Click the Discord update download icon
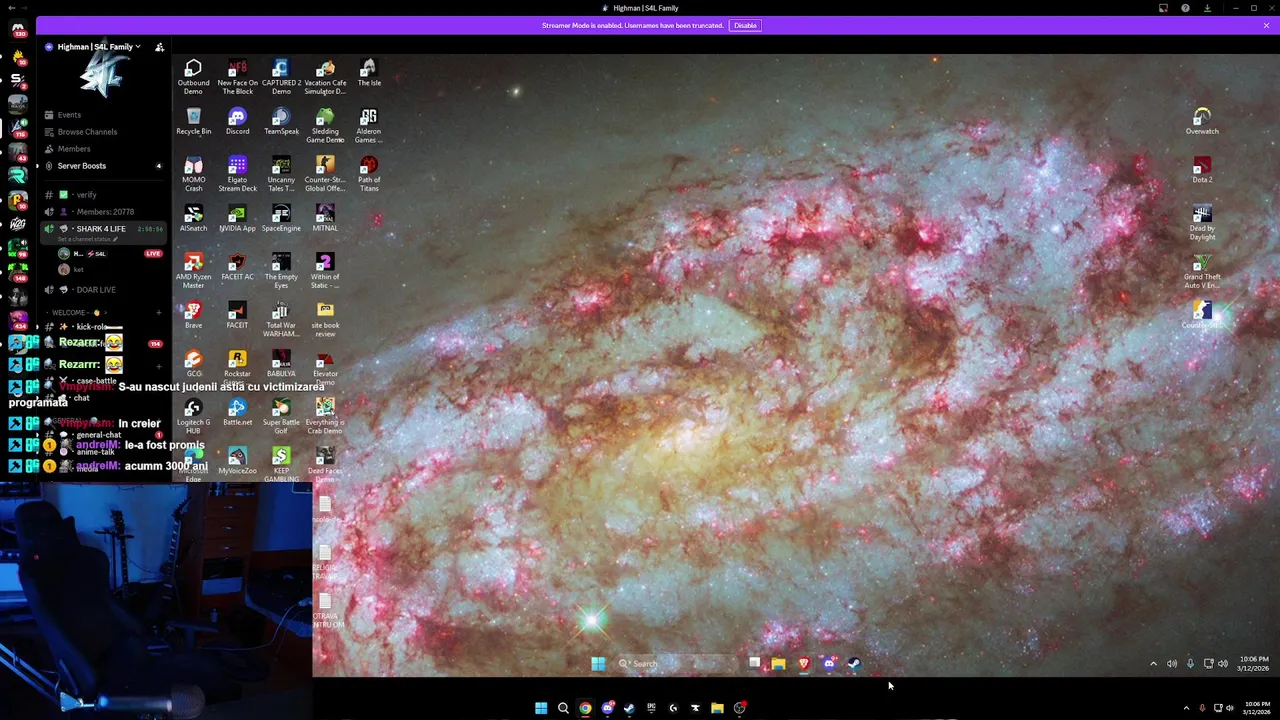The width and height of the screenshot is (1280, 720). pos(1207,8)
